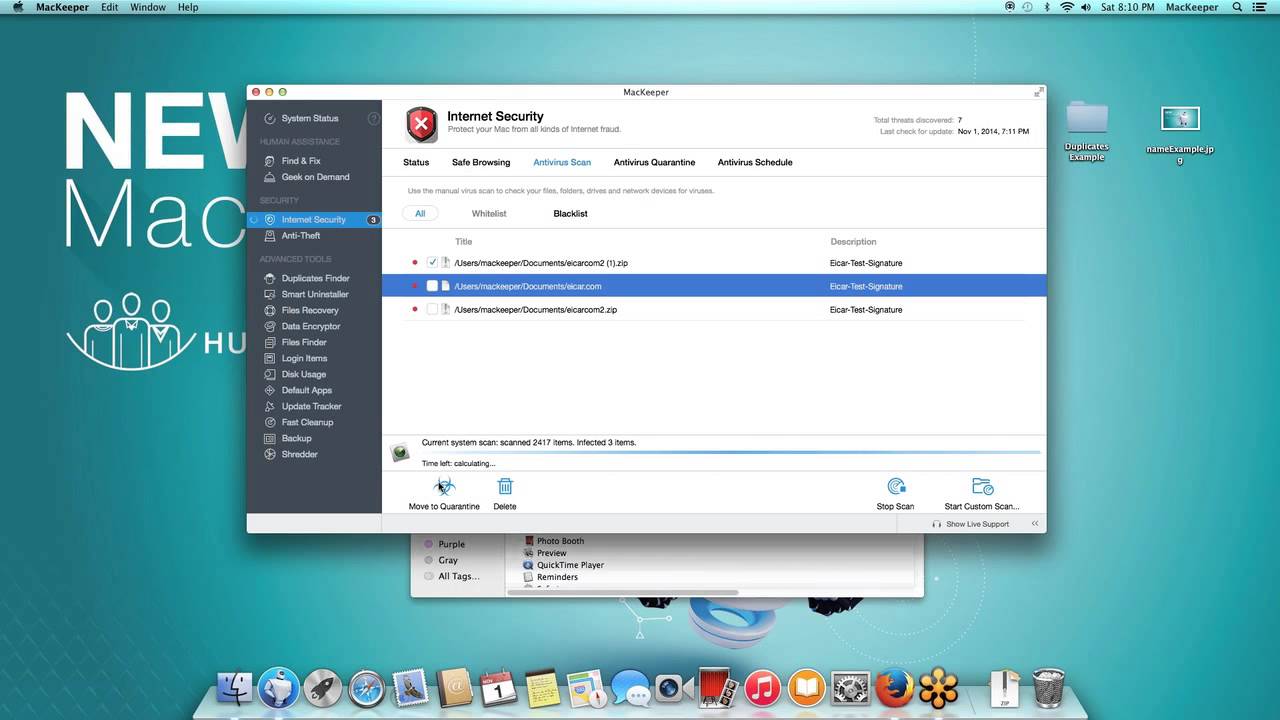Select the All filter
This screenshot has width=1280, height=720.
[420, 214]
